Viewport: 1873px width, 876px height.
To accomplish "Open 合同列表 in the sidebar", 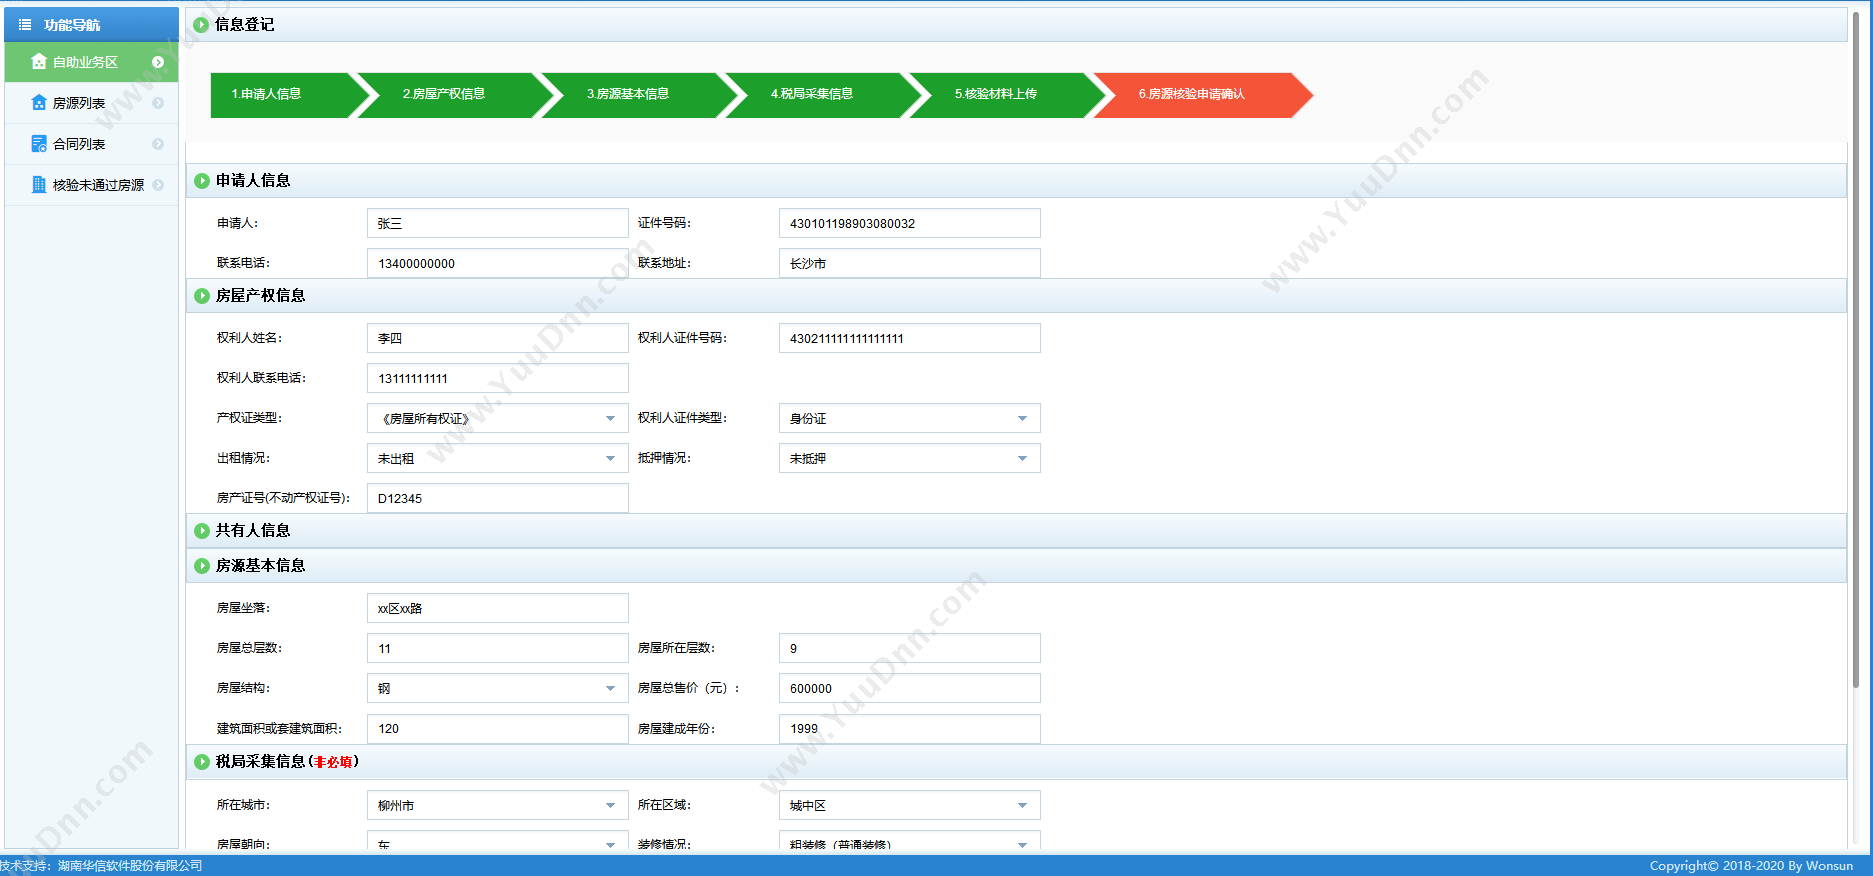I will tap(91, 144).
